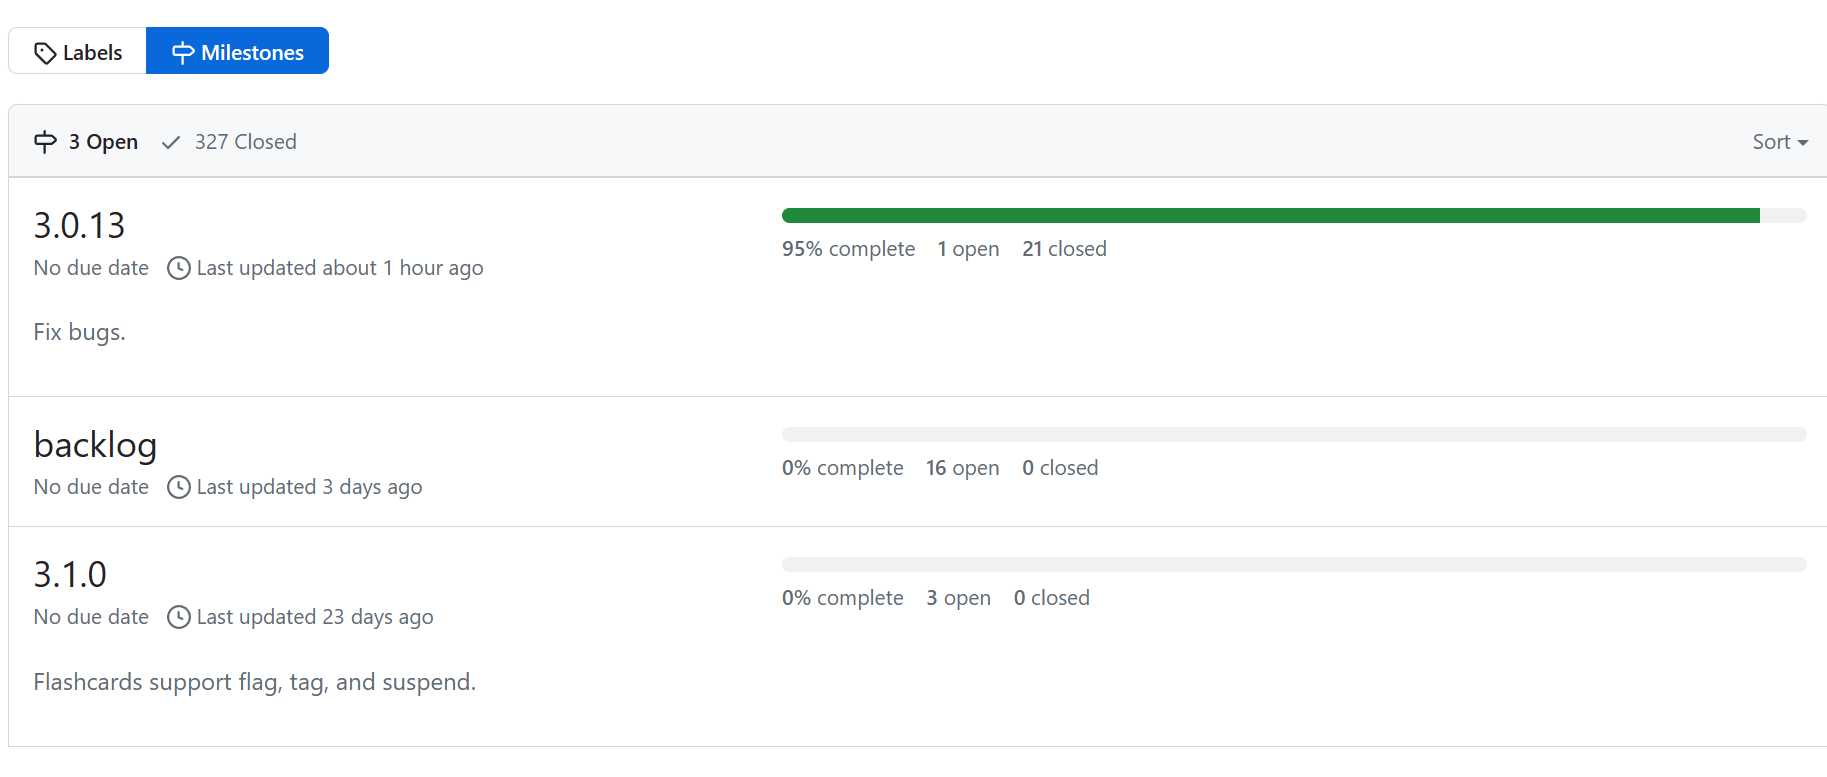Click the clock icon under backlog milestone
Image resolution: width=1827 pixels, height=777 pixels.
coord(179,487)
